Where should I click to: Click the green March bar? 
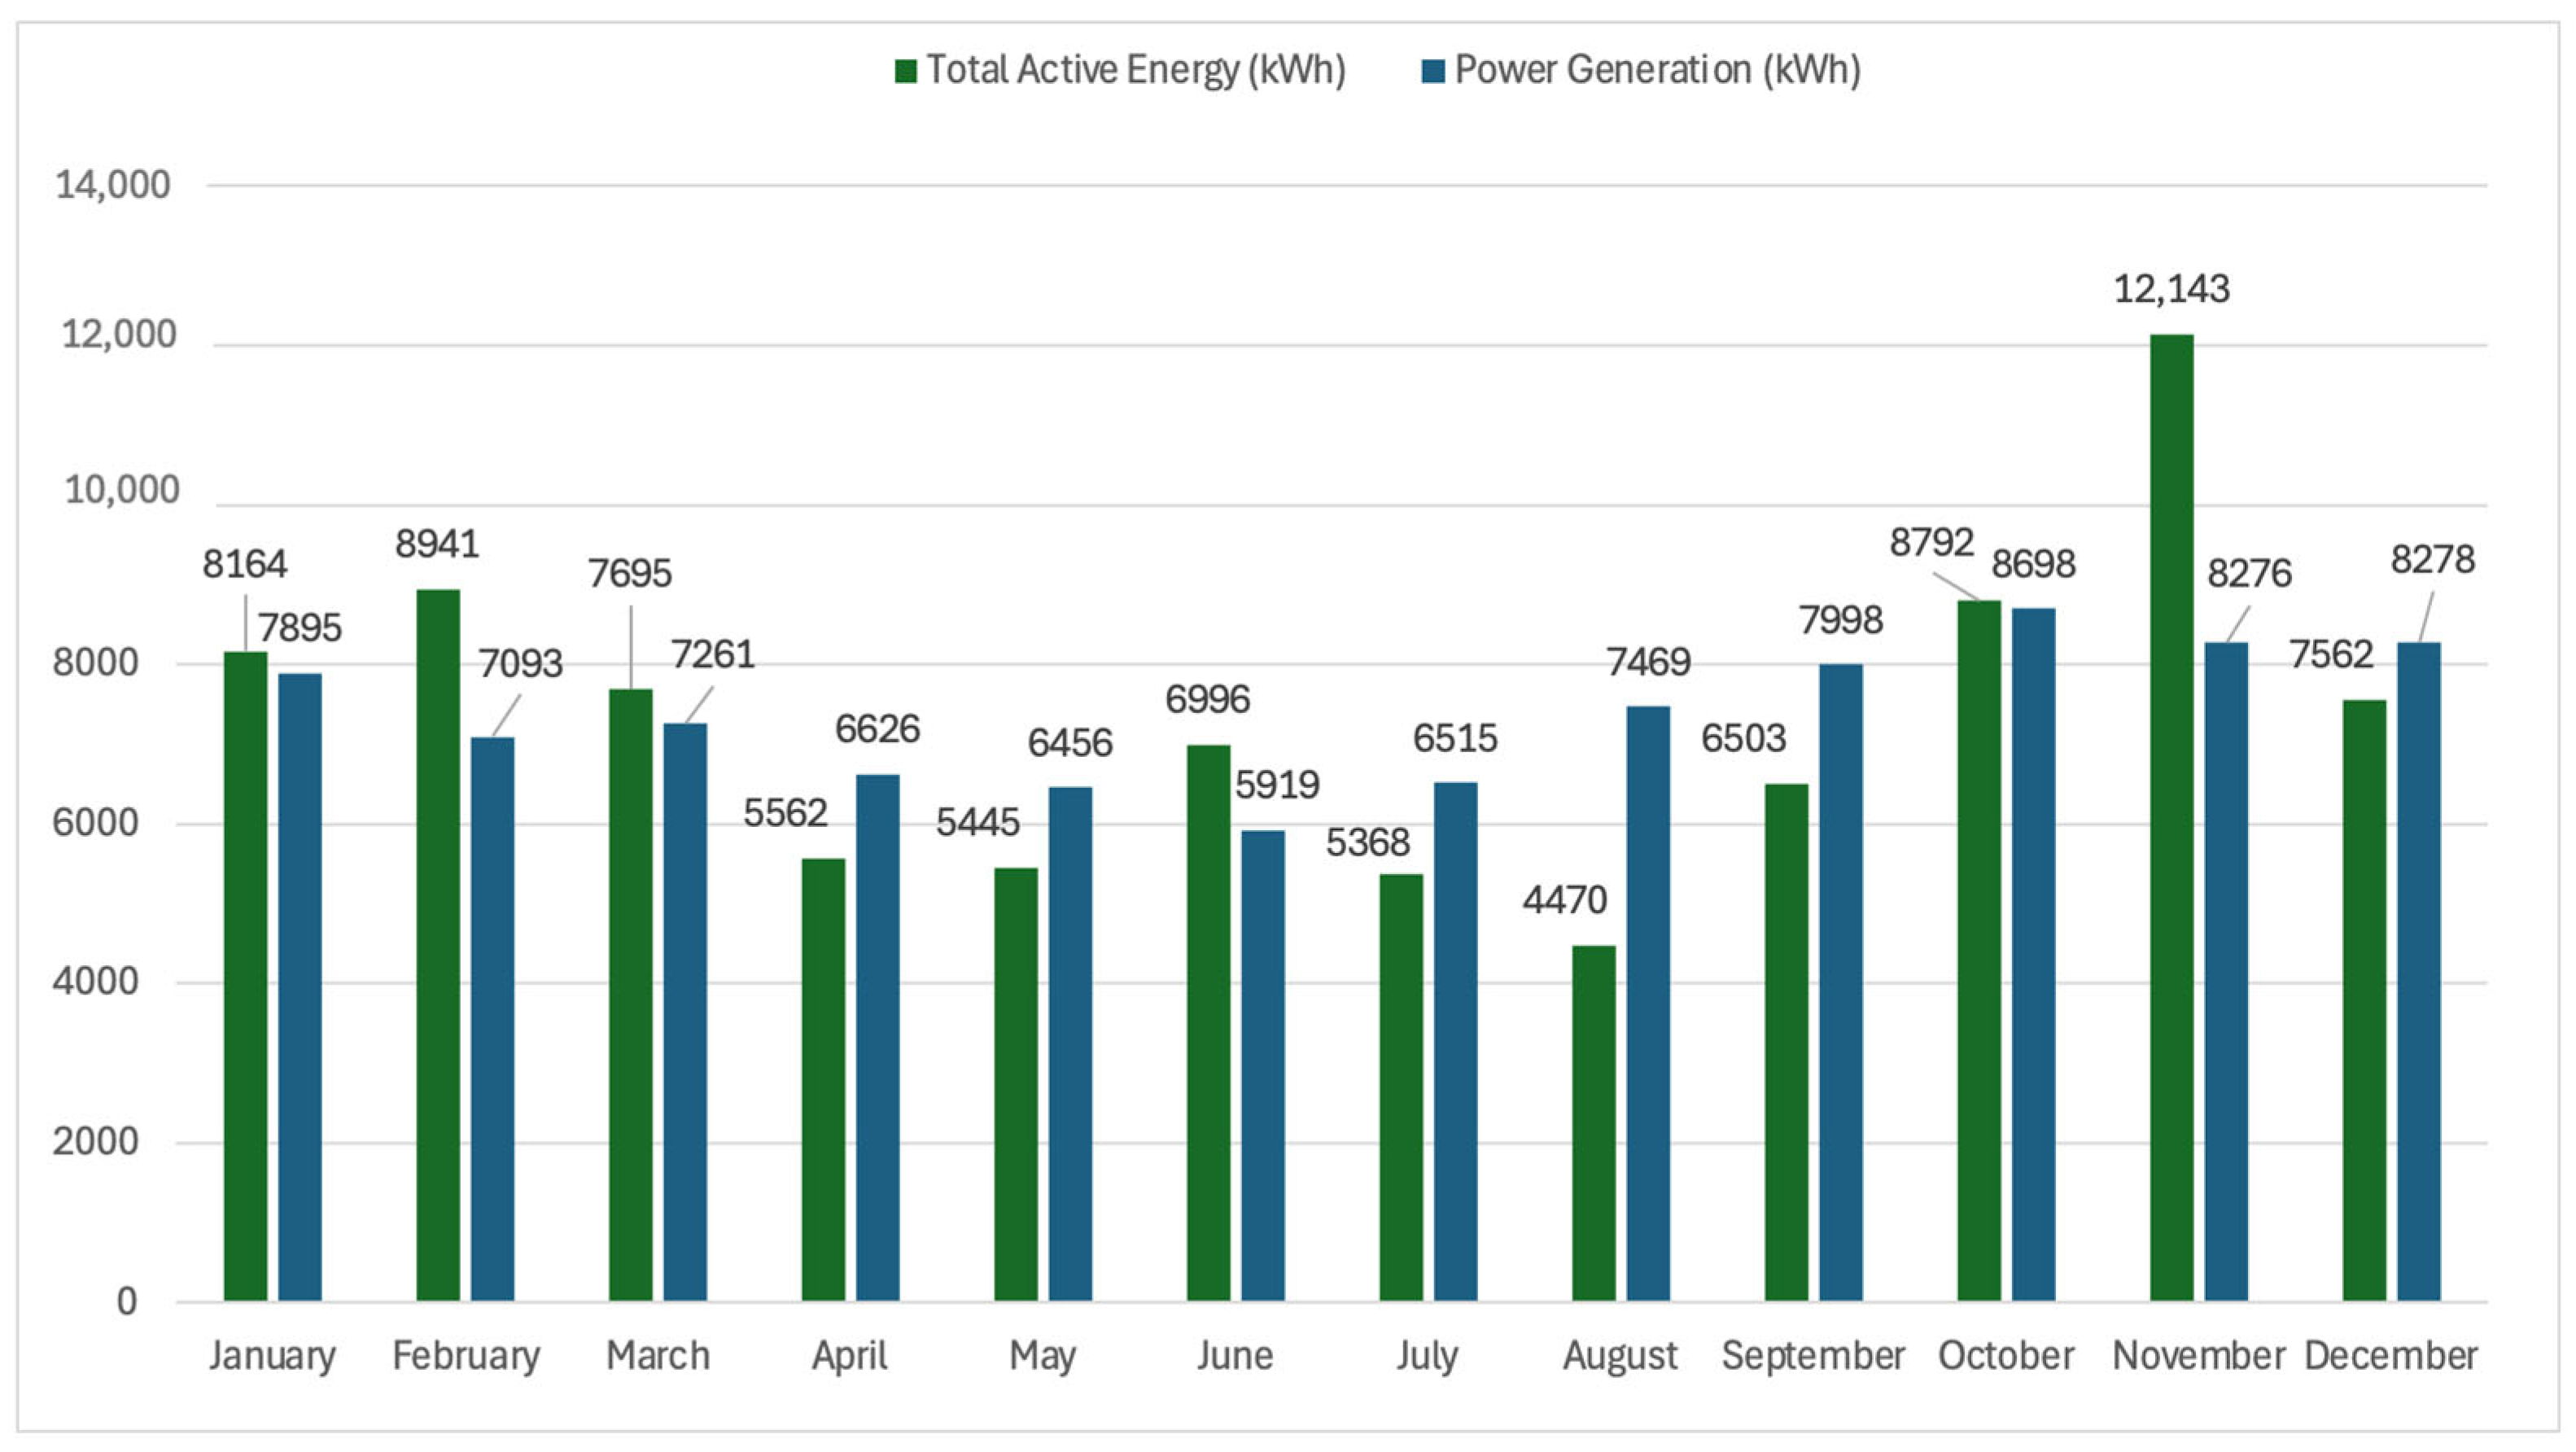631,995
